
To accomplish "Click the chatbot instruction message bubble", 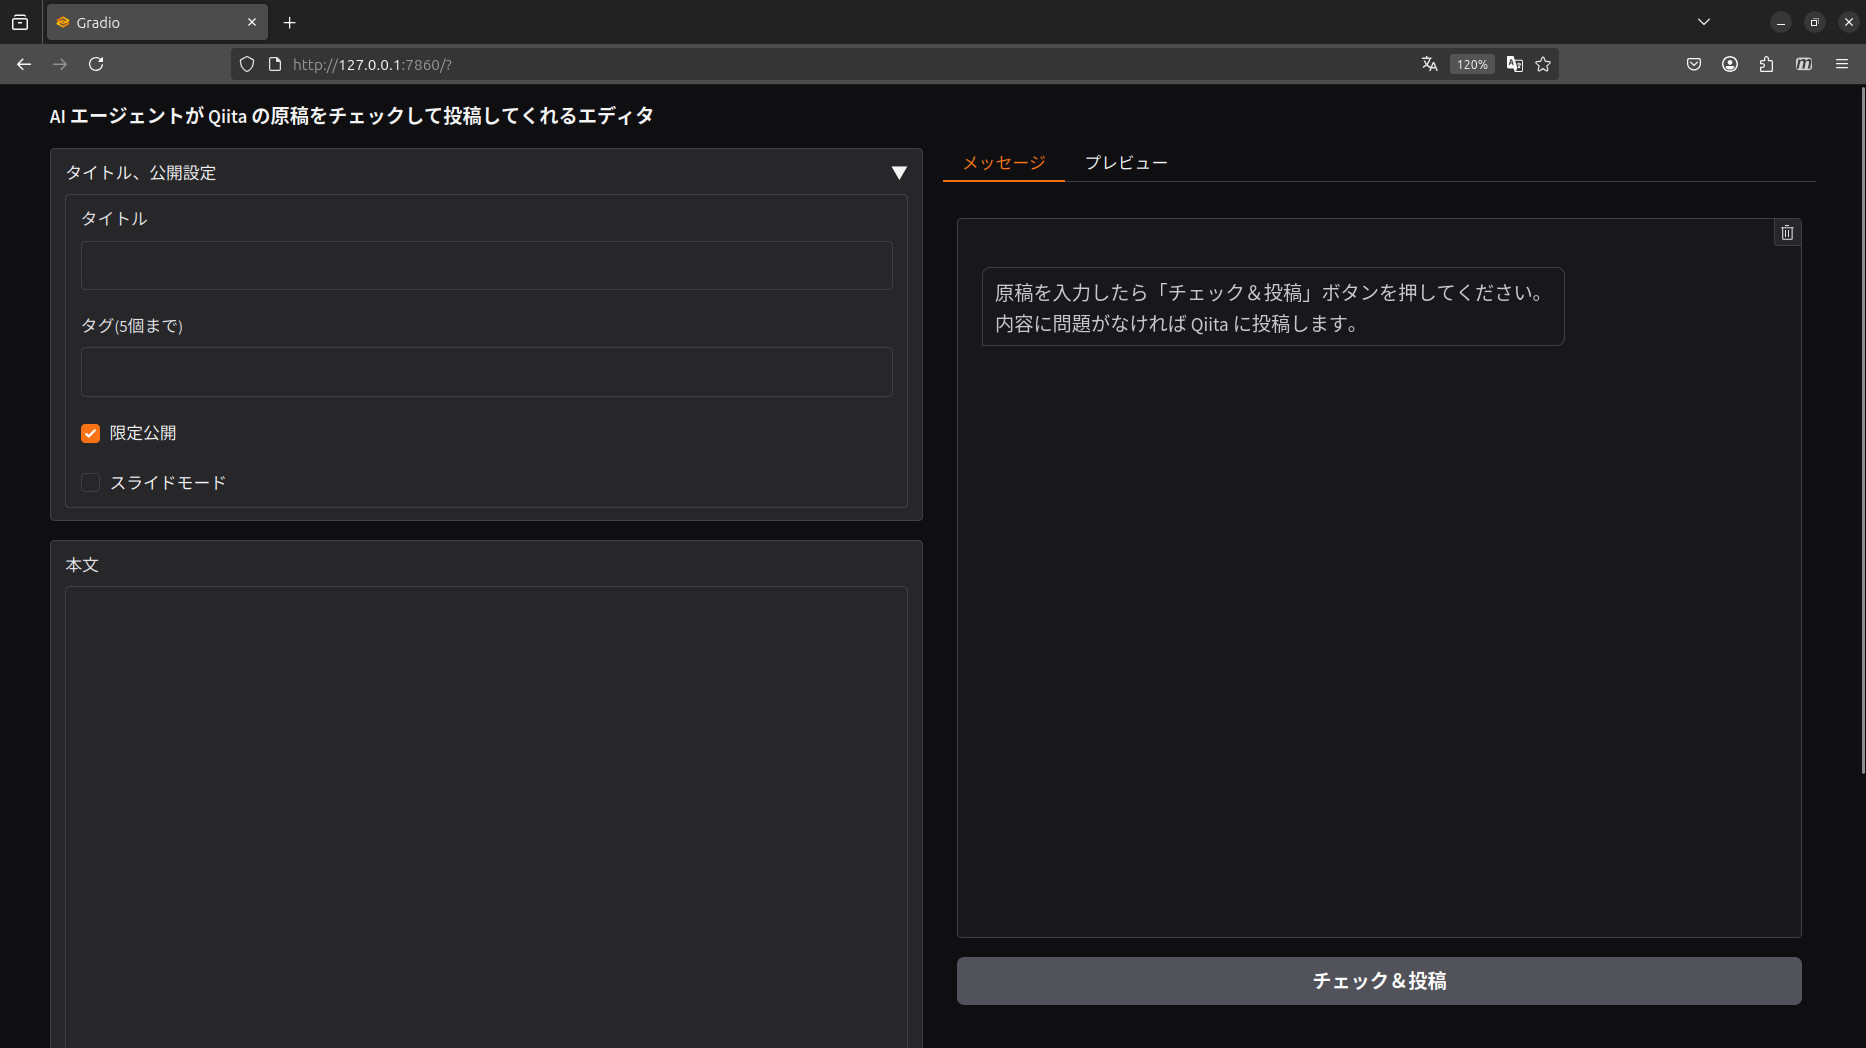I will click(x=1273, y=307).
